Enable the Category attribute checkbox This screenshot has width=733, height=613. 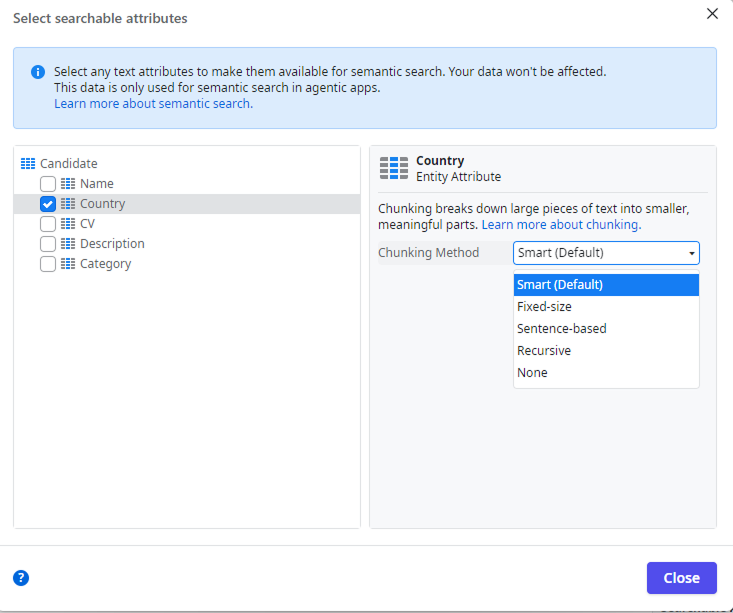click(x=48, y=264)
